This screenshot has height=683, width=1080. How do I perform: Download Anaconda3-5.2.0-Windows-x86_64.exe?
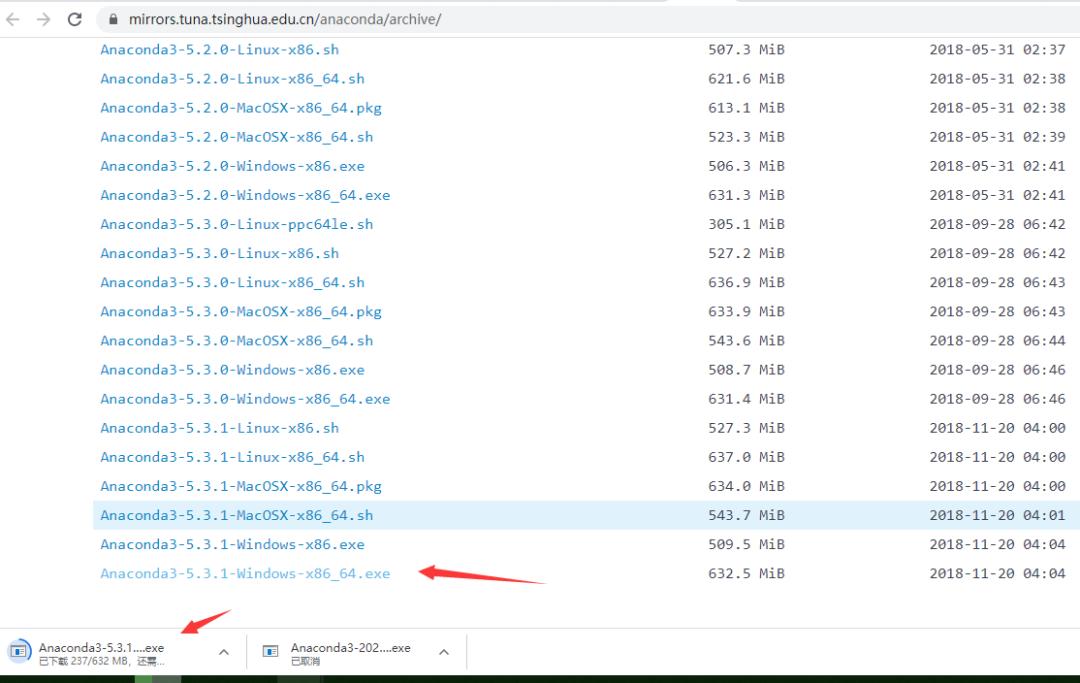click(245, 195)
